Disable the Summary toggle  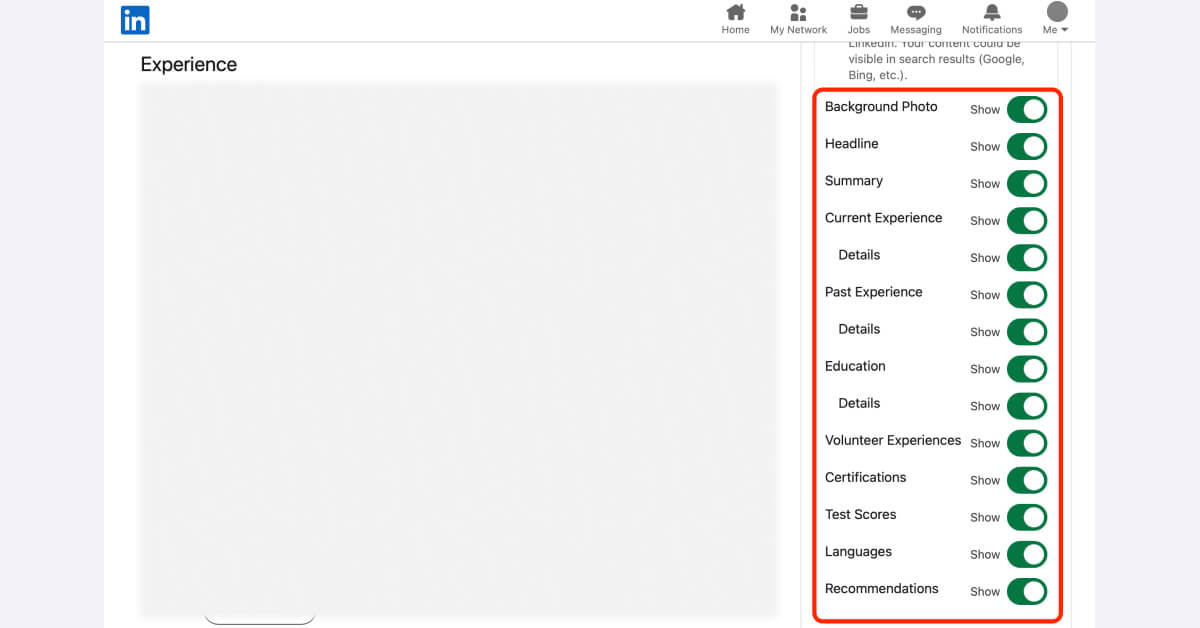point(1027,183)
